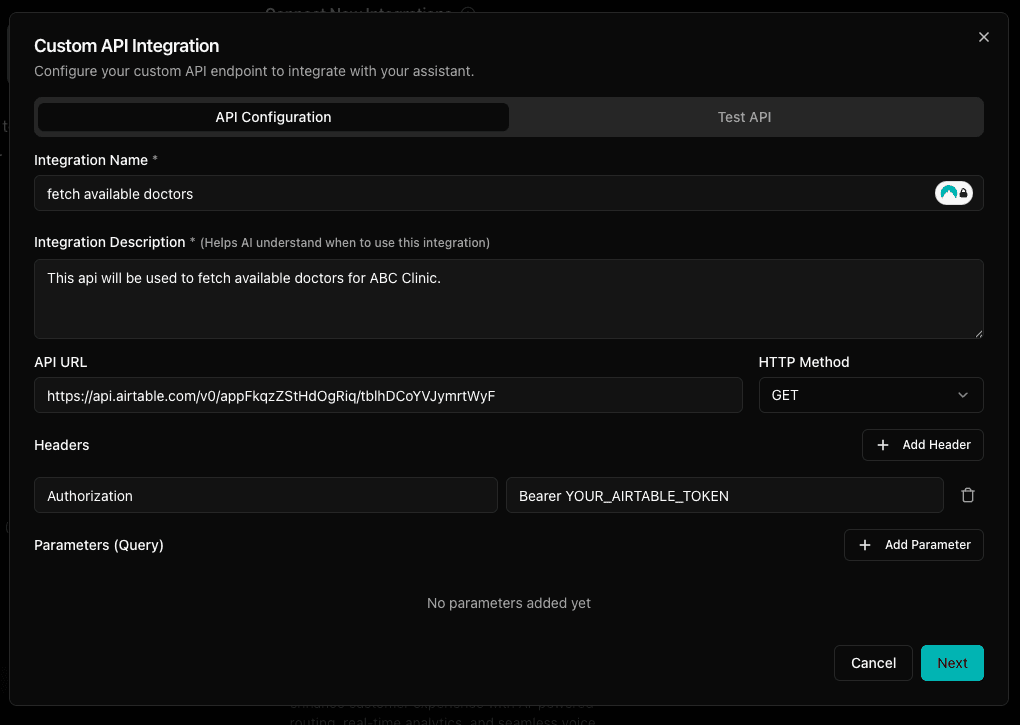Screen dimensions: 1020x725
Task: Click the Add Parameter button
Action: (x=913, y=544)
